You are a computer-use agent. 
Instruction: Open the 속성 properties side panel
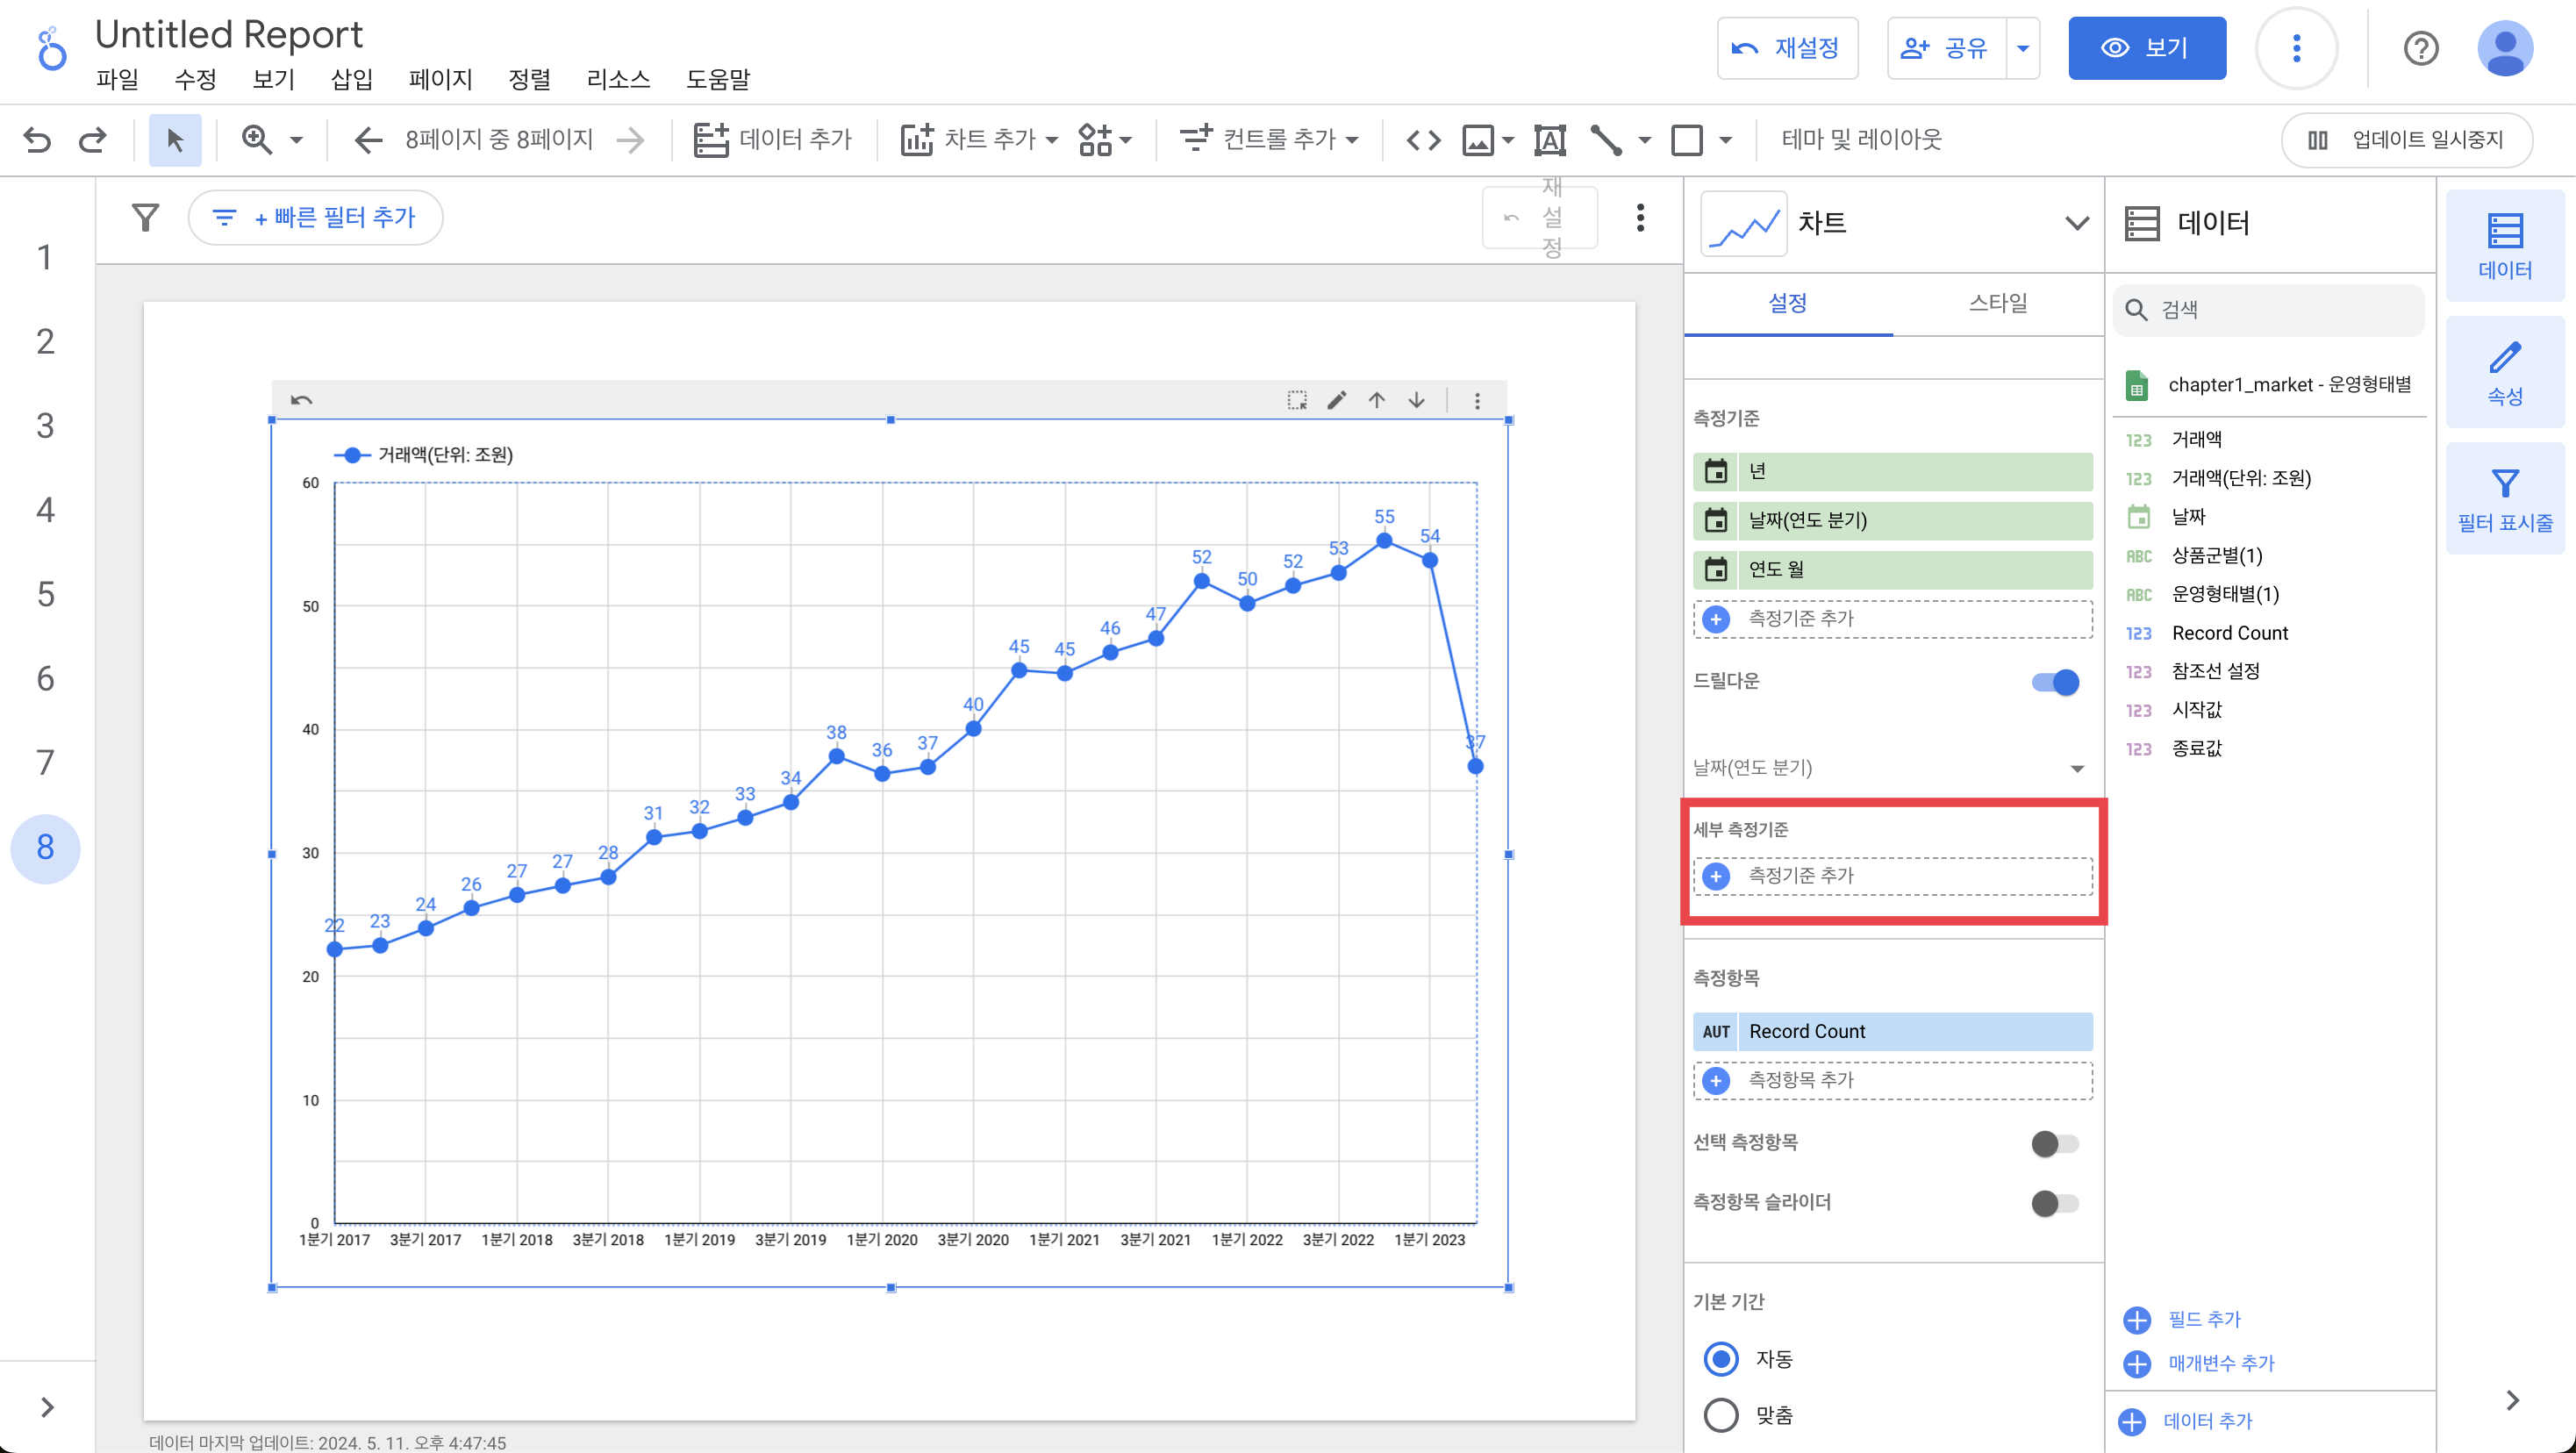coord(2504,372)
